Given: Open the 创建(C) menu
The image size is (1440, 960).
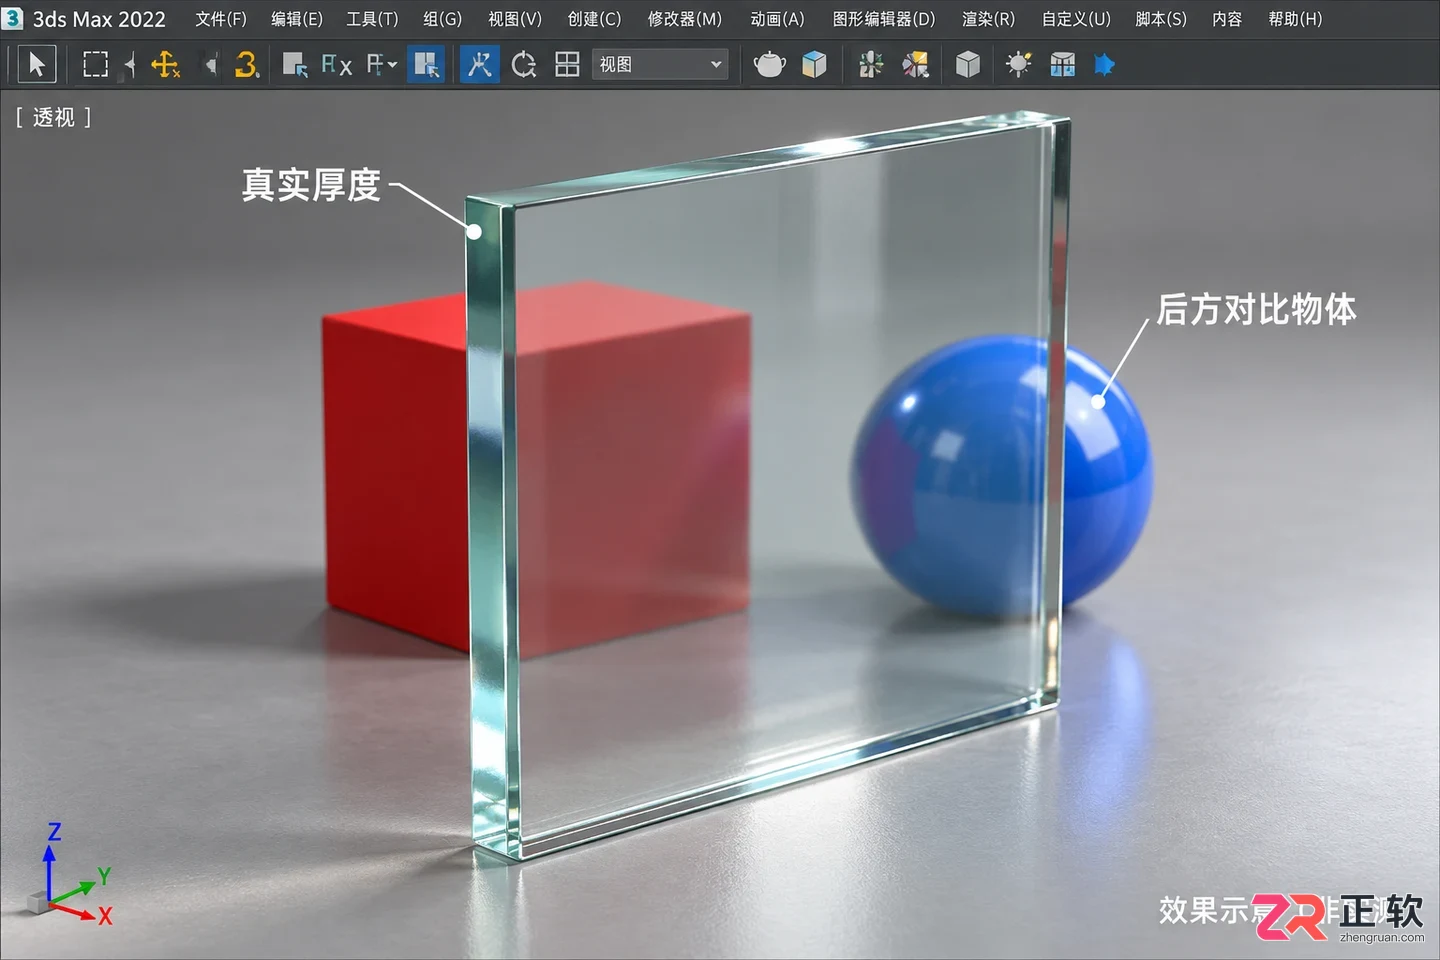Looking at the screenshot, I should coord(594,19).
